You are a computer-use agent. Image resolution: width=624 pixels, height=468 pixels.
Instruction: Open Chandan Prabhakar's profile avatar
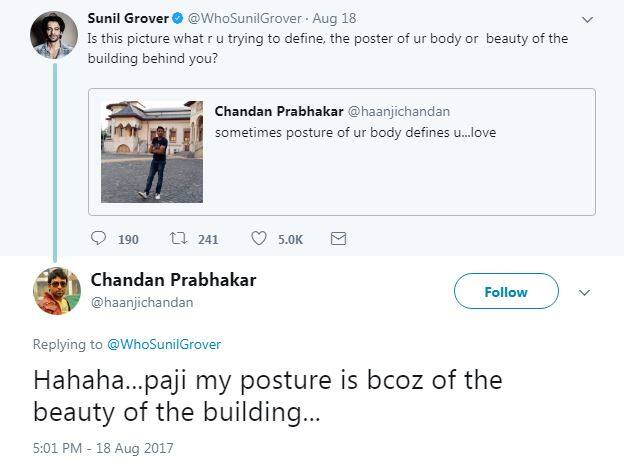pyautogui.click(x=57, y=291)
